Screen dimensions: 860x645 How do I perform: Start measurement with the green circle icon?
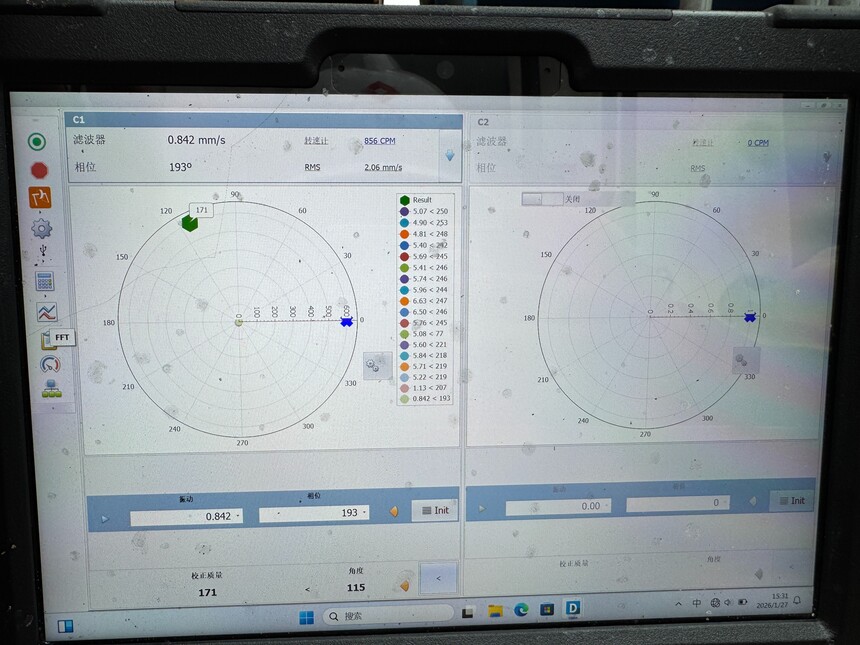coord(37,142)
